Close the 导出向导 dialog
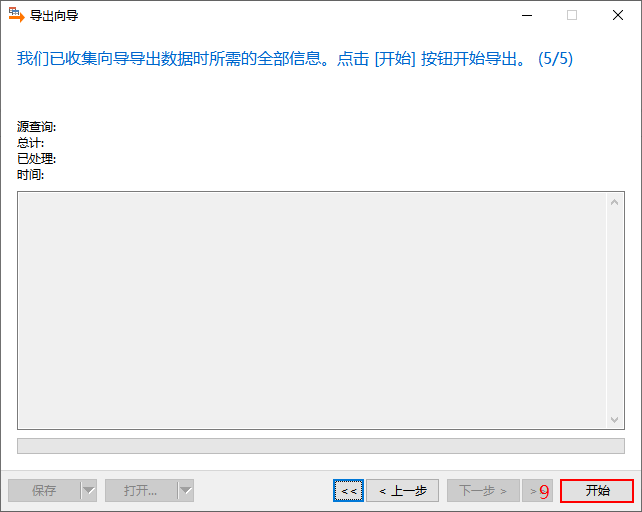 click(618, 16)
